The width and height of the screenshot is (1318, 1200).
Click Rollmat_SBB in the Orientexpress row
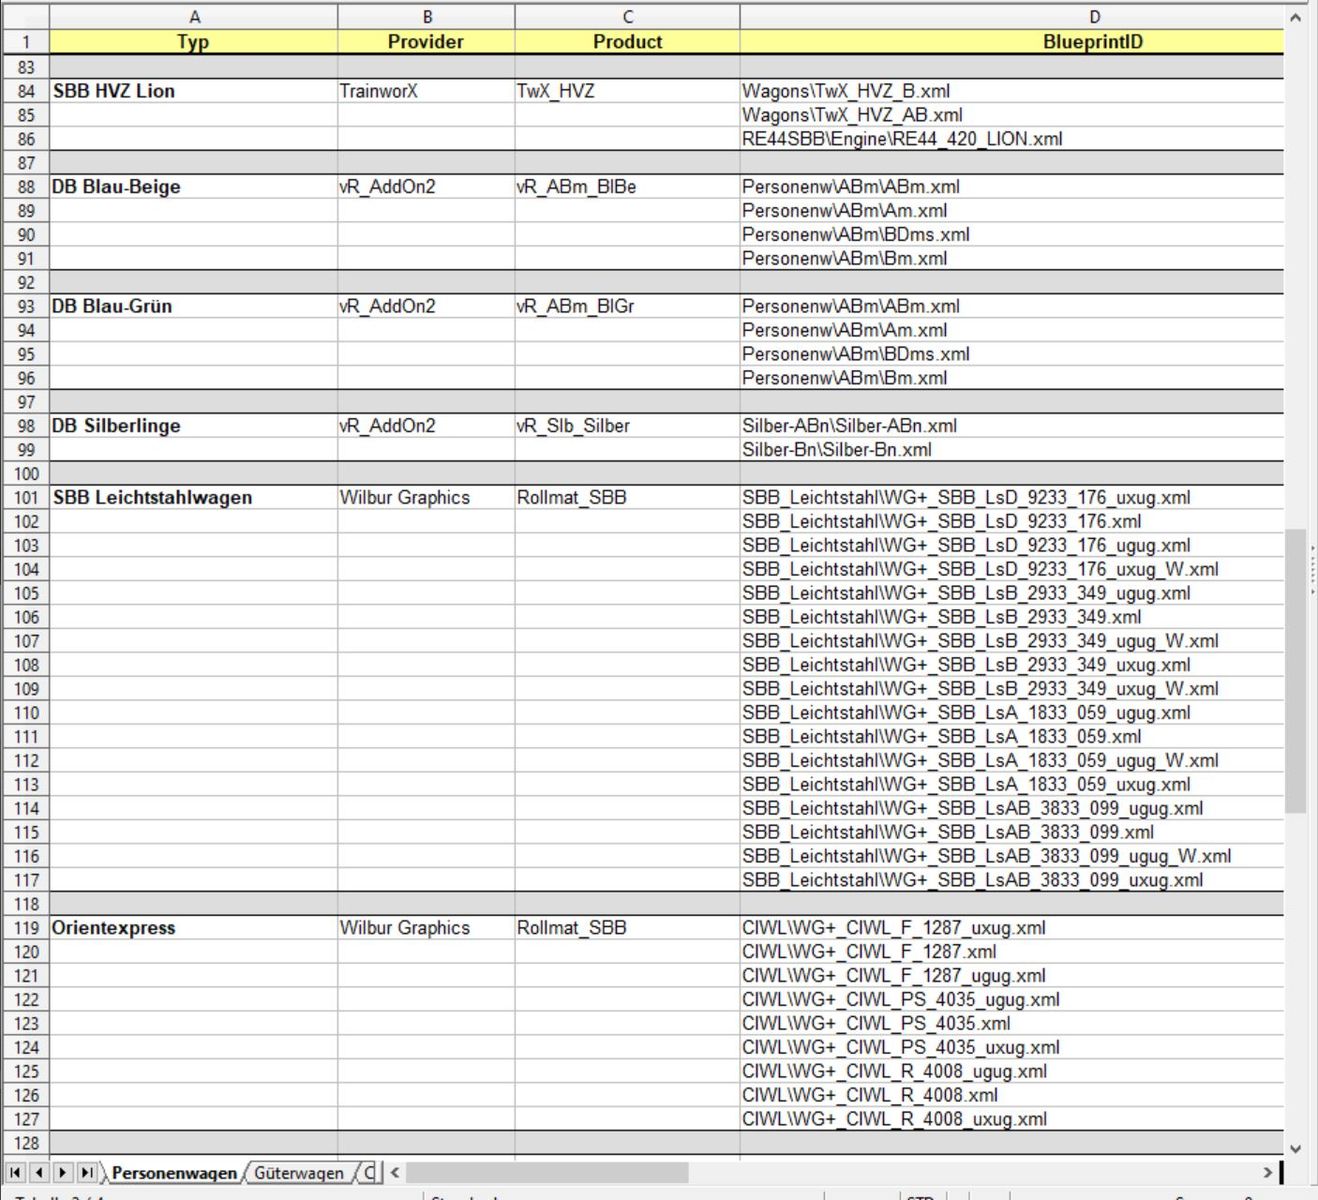click(628, 928)
